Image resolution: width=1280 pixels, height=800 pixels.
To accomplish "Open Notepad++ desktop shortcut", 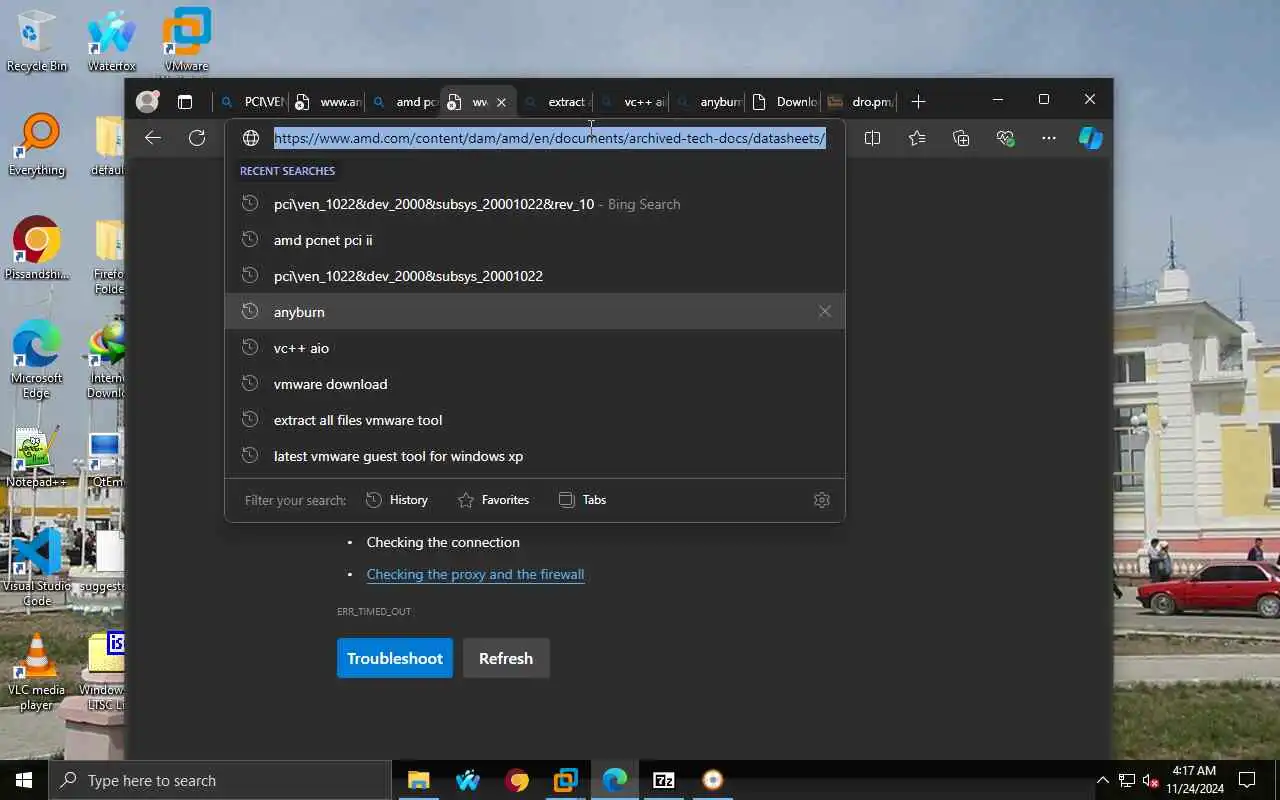I will tap(37, 457).
